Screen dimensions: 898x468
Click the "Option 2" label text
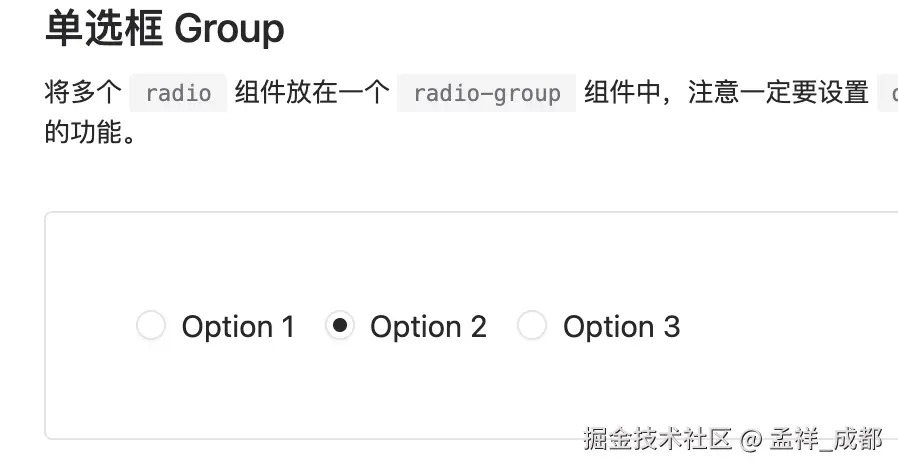[x=428, y=327]
